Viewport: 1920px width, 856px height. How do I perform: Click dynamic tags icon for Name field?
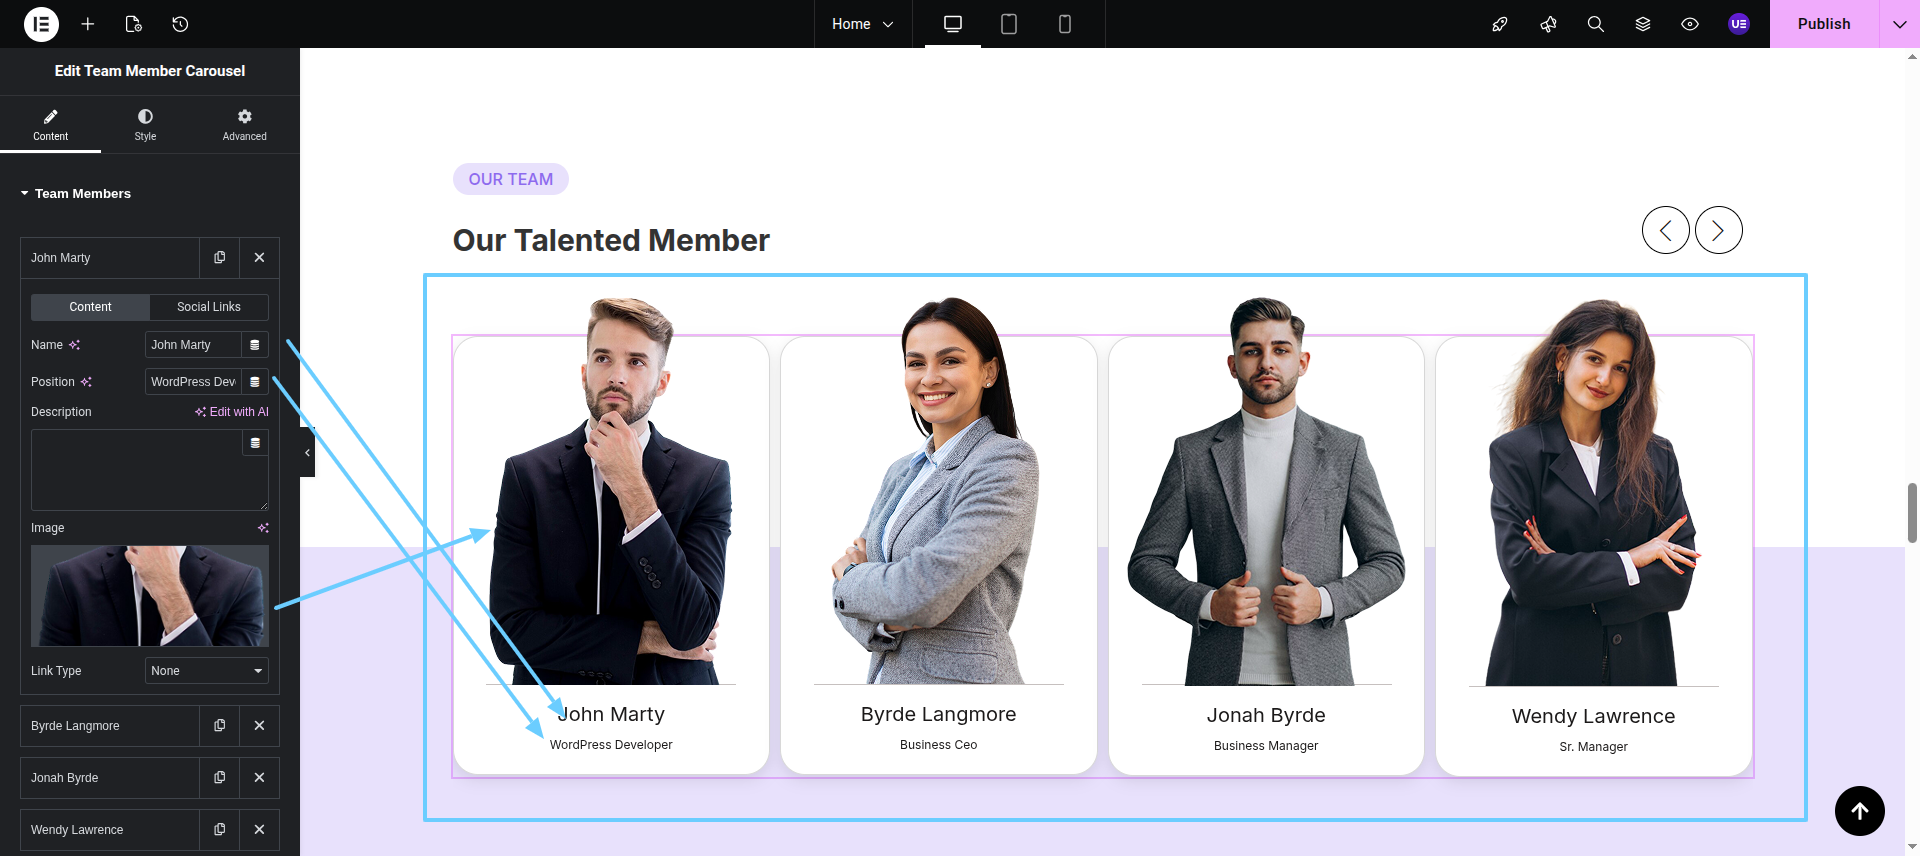tap(255, 345)
